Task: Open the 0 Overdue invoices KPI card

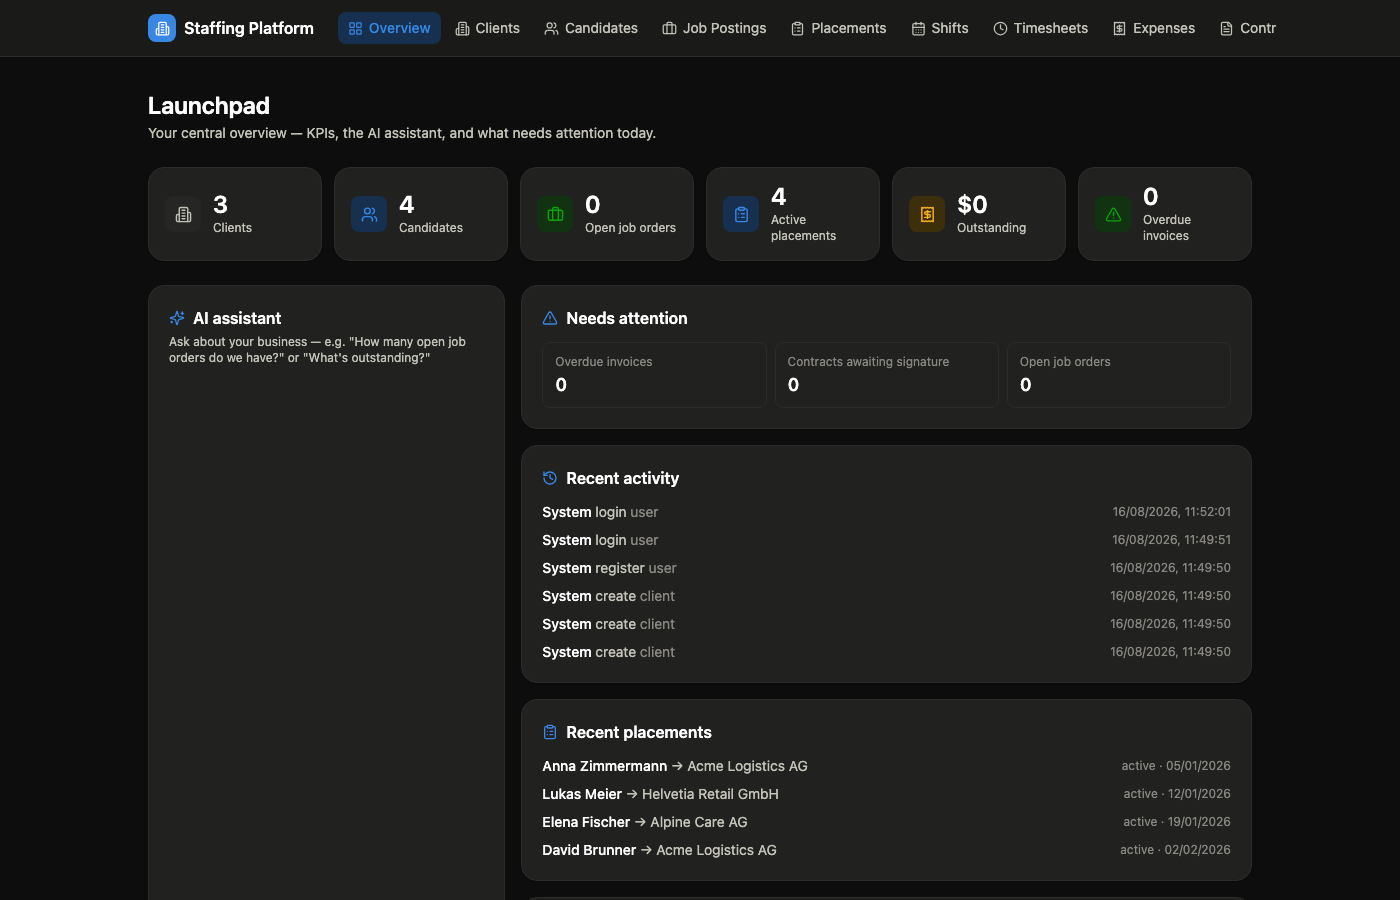Action: tap(1165, 214)
